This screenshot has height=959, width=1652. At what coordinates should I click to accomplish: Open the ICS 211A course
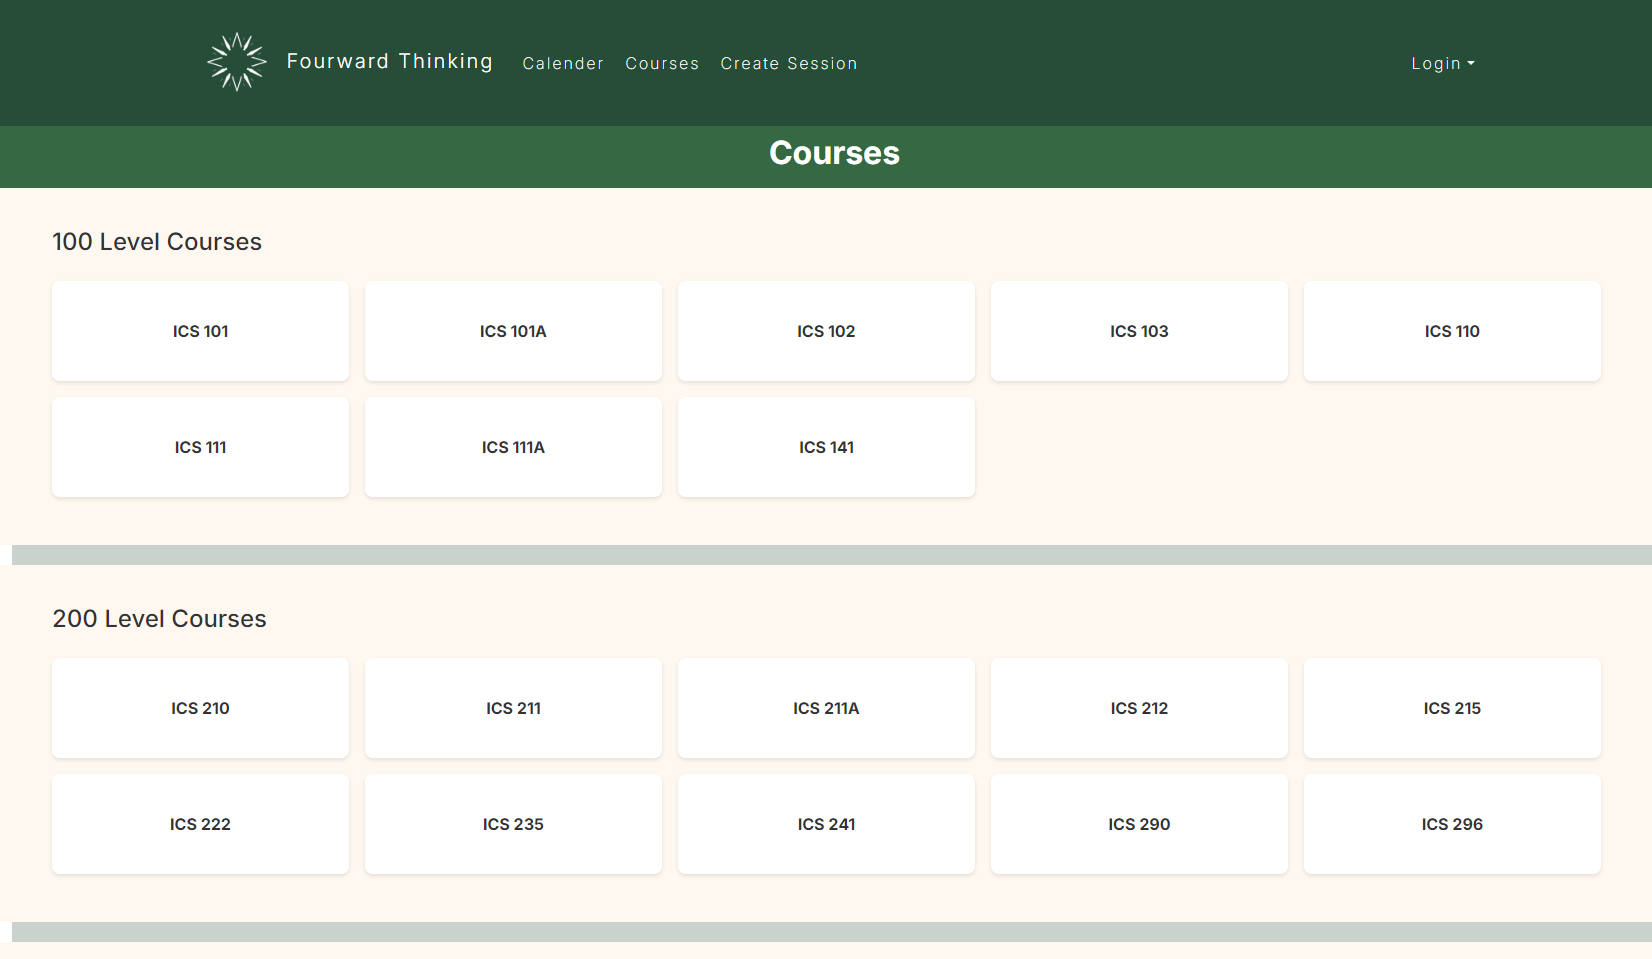(x=826, y=708)
